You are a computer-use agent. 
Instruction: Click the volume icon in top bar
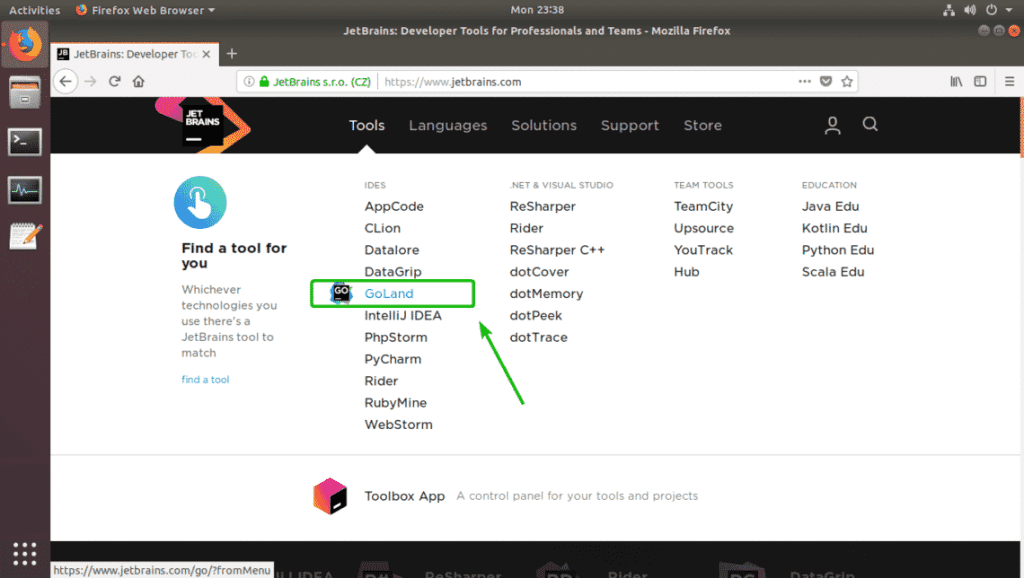tap(970, 10)
